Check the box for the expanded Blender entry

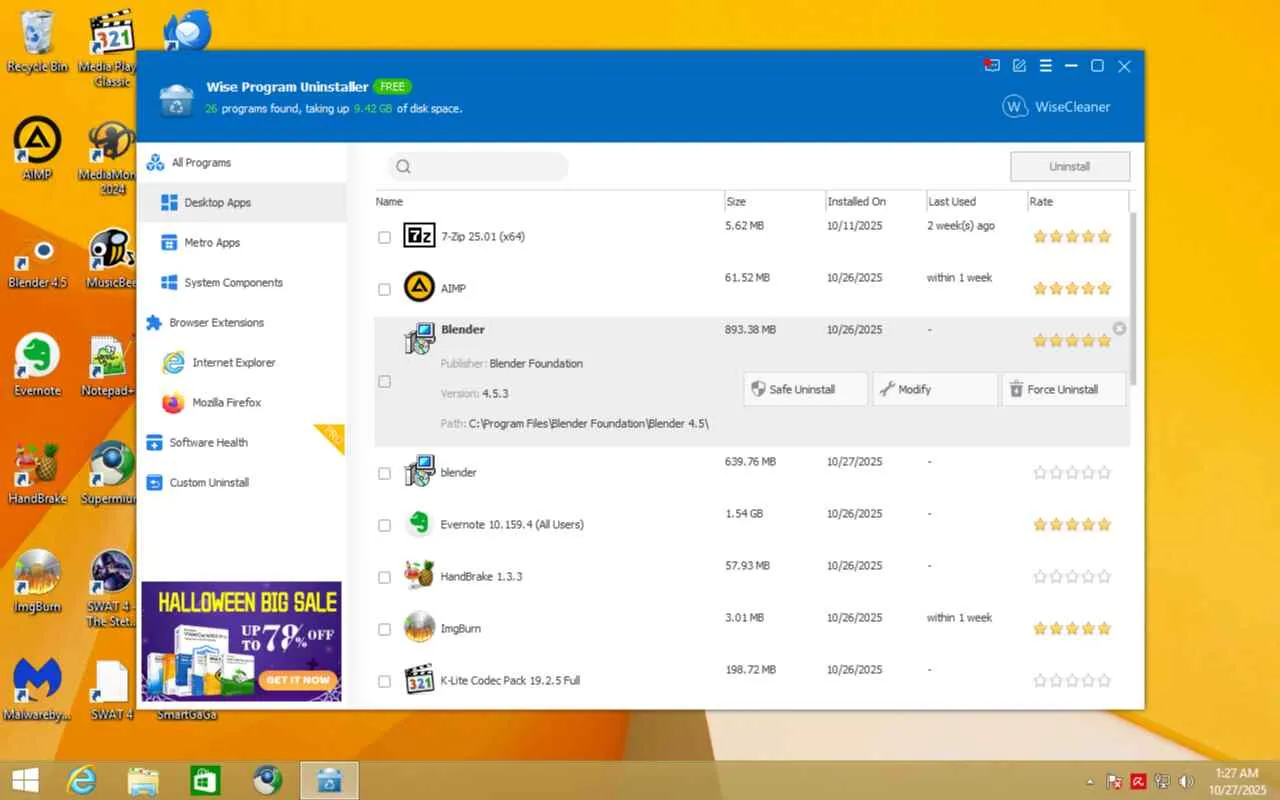pos(384,381)
